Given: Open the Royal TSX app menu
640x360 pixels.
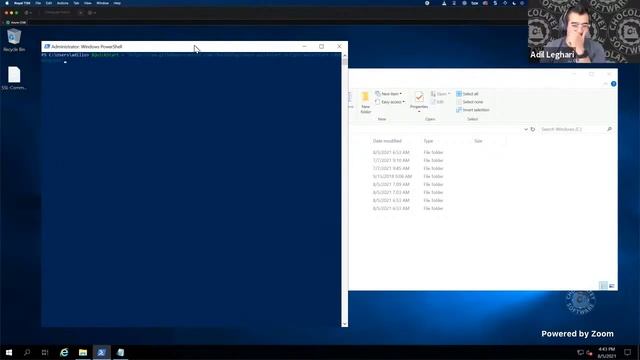Looking at the screenshot, I should pos(22,3).
